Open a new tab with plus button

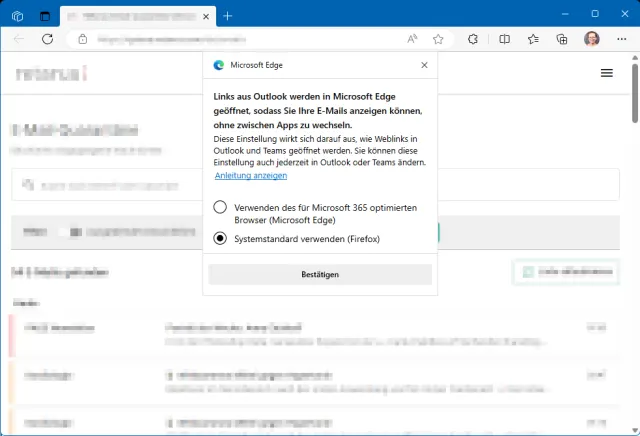[228, 16]
